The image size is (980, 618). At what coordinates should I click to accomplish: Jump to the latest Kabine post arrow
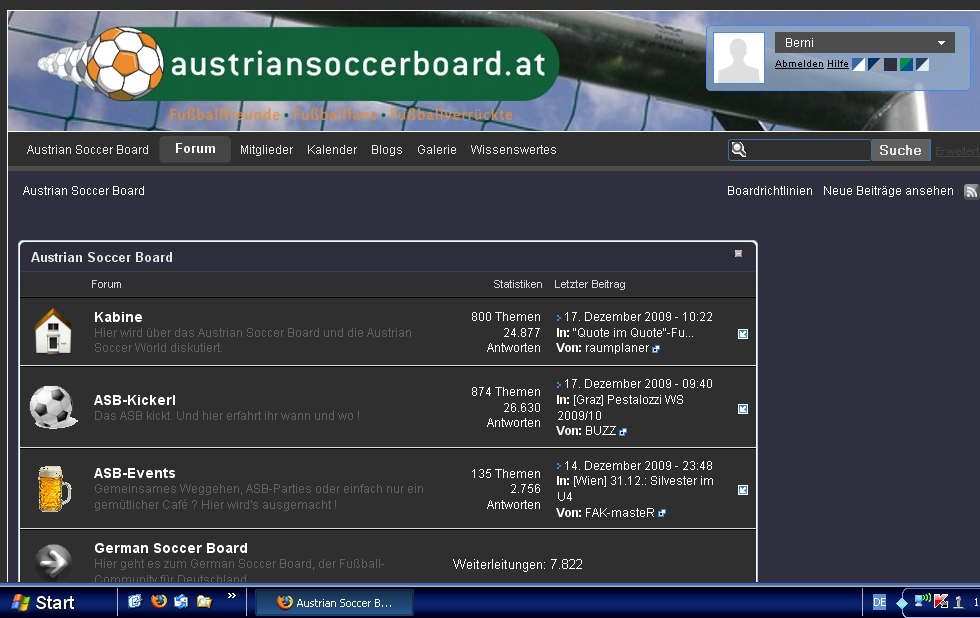click(559, 317)
